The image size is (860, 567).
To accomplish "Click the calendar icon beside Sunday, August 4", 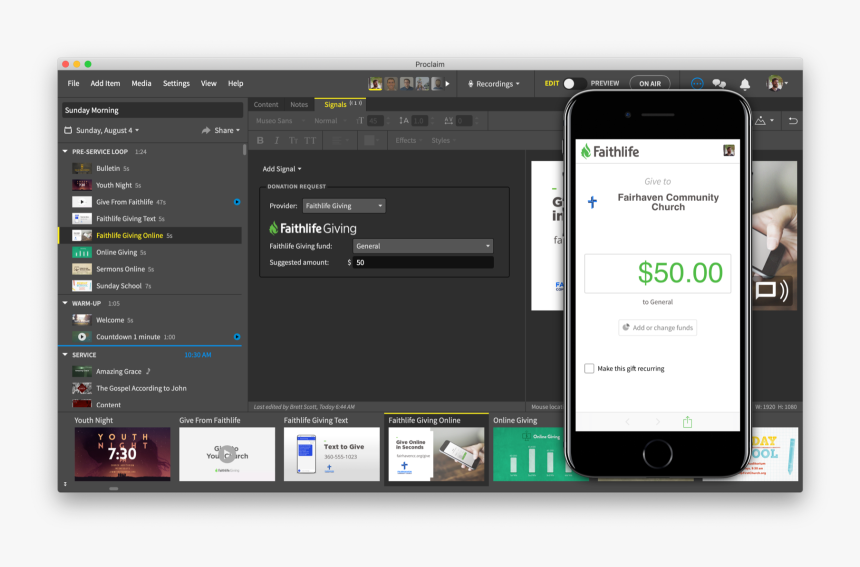I will pyautogui.click(x=68, y=131).
